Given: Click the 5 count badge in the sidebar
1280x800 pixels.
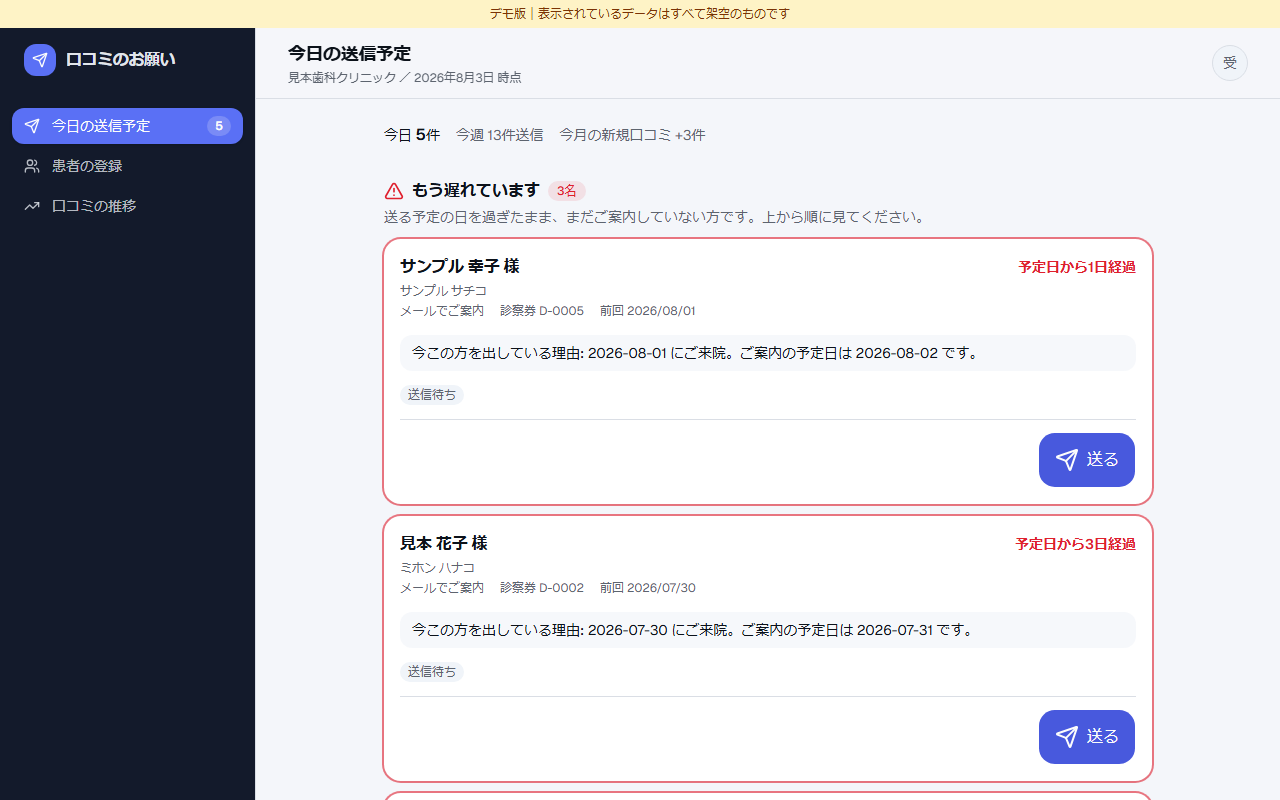Looking at the screenshot, I should point(219,126).
